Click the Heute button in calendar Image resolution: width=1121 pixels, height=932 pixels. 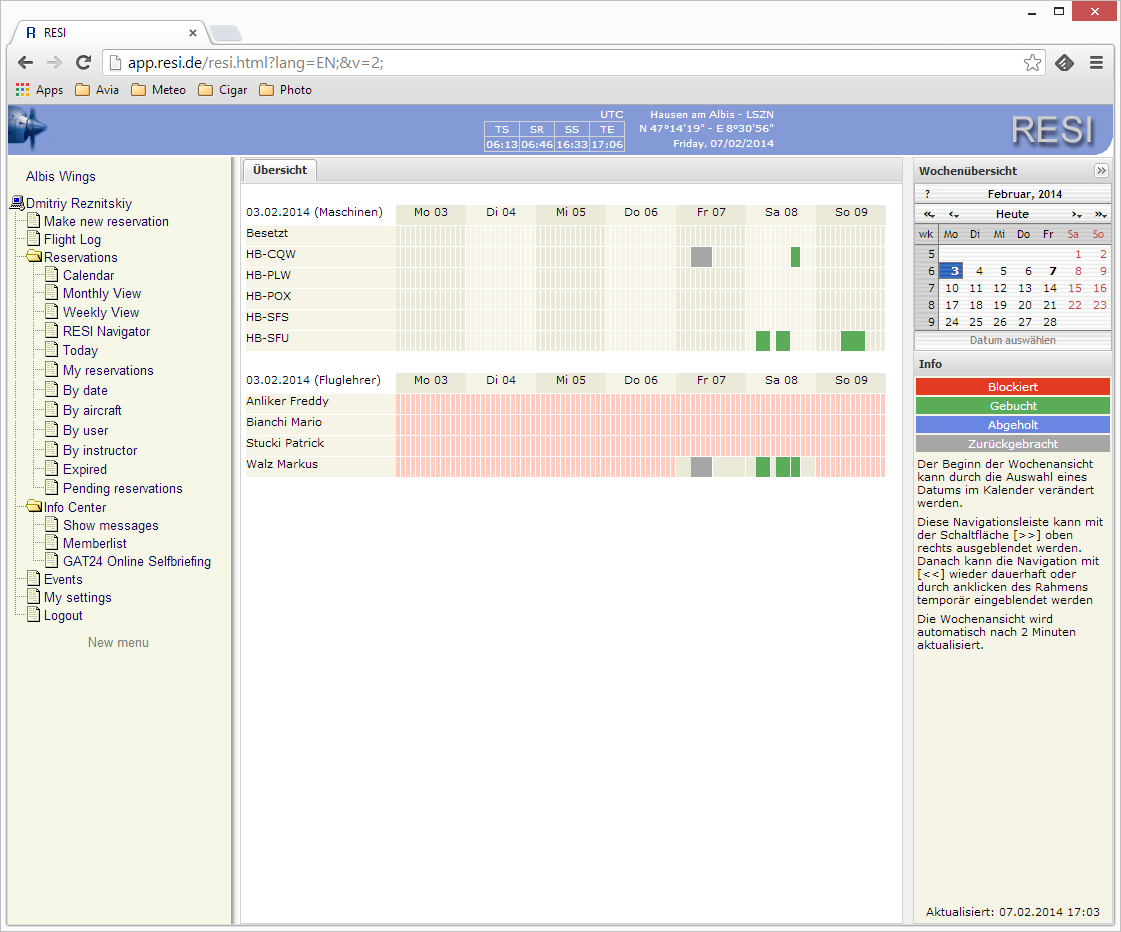1012,214
